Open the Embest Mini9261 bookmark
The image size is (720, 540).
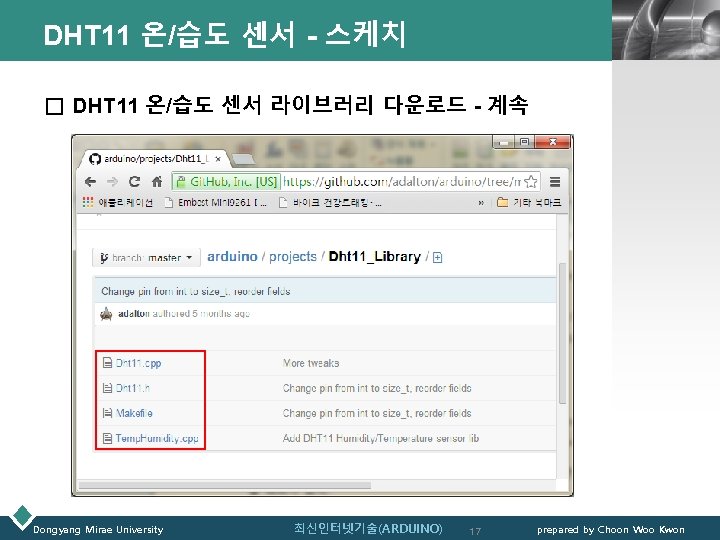(x=216, y=202)
